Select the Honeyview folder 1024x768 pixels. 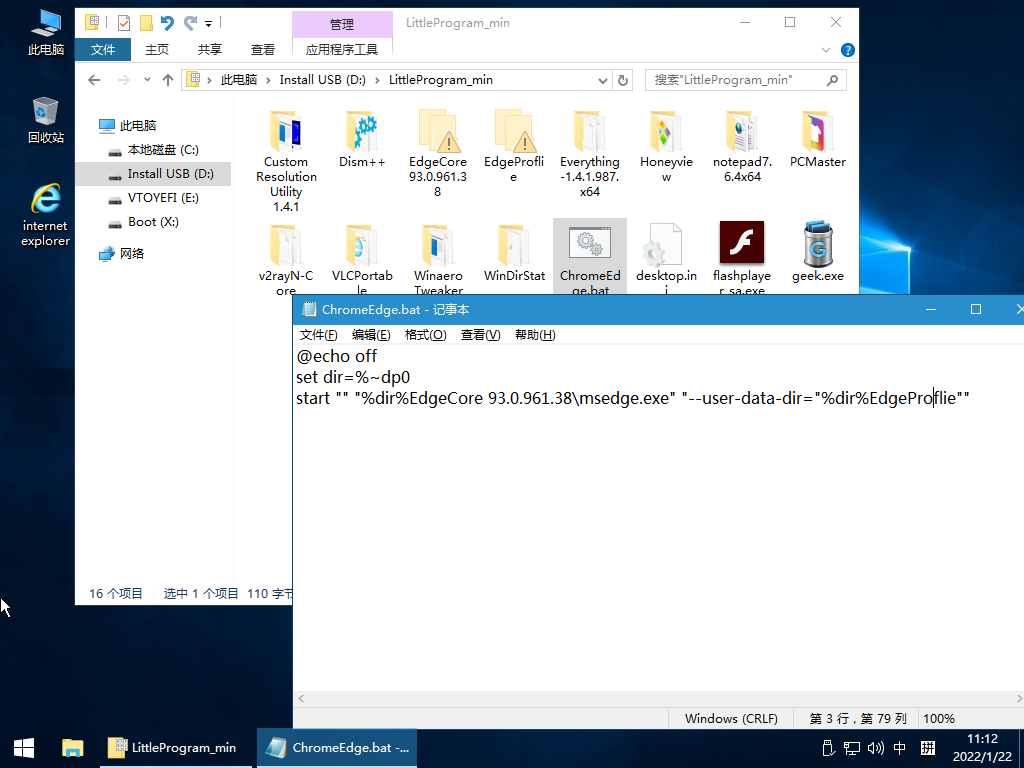pyautogui.click(x=666, y=146)
